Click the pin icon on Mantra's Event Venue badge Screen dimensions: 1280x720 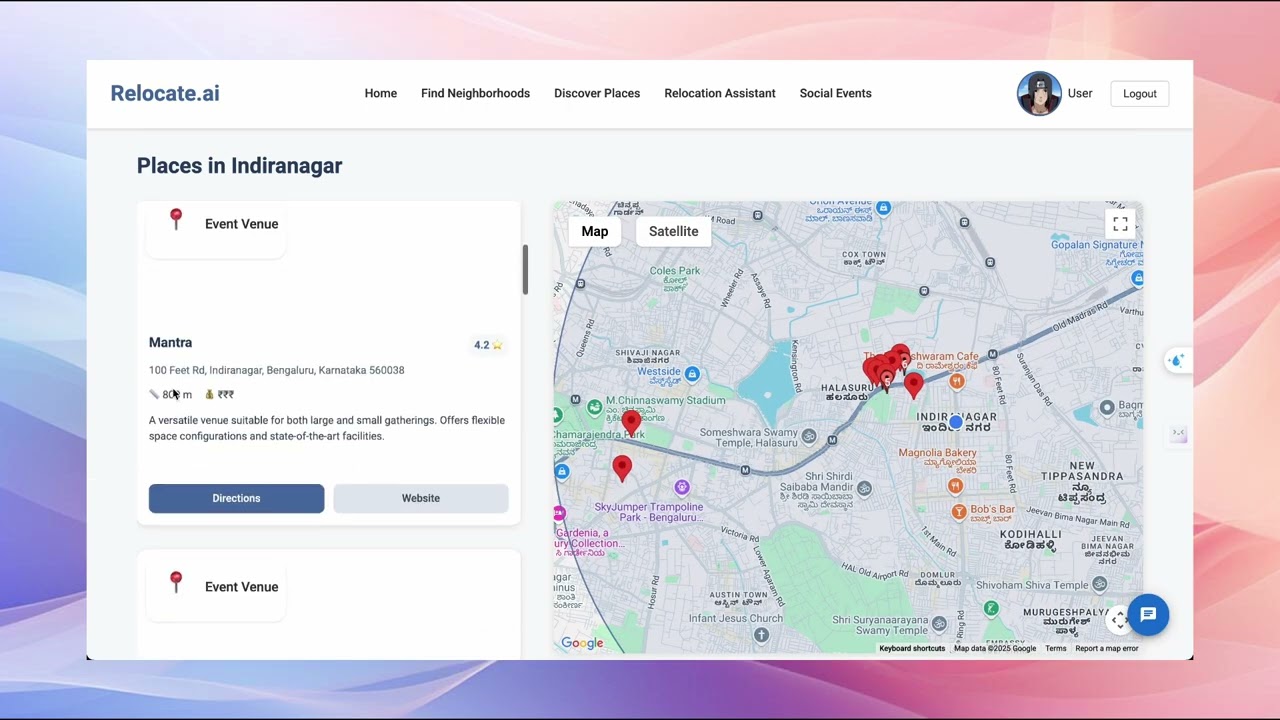pyautogui.click(x=176, y=219)
